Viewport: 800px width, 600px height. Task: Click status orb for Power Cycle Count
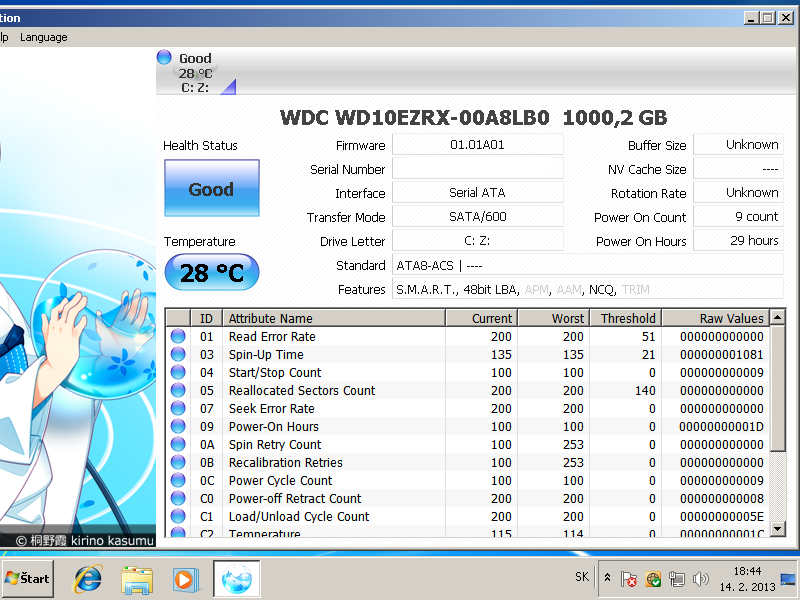click(178, 480)
